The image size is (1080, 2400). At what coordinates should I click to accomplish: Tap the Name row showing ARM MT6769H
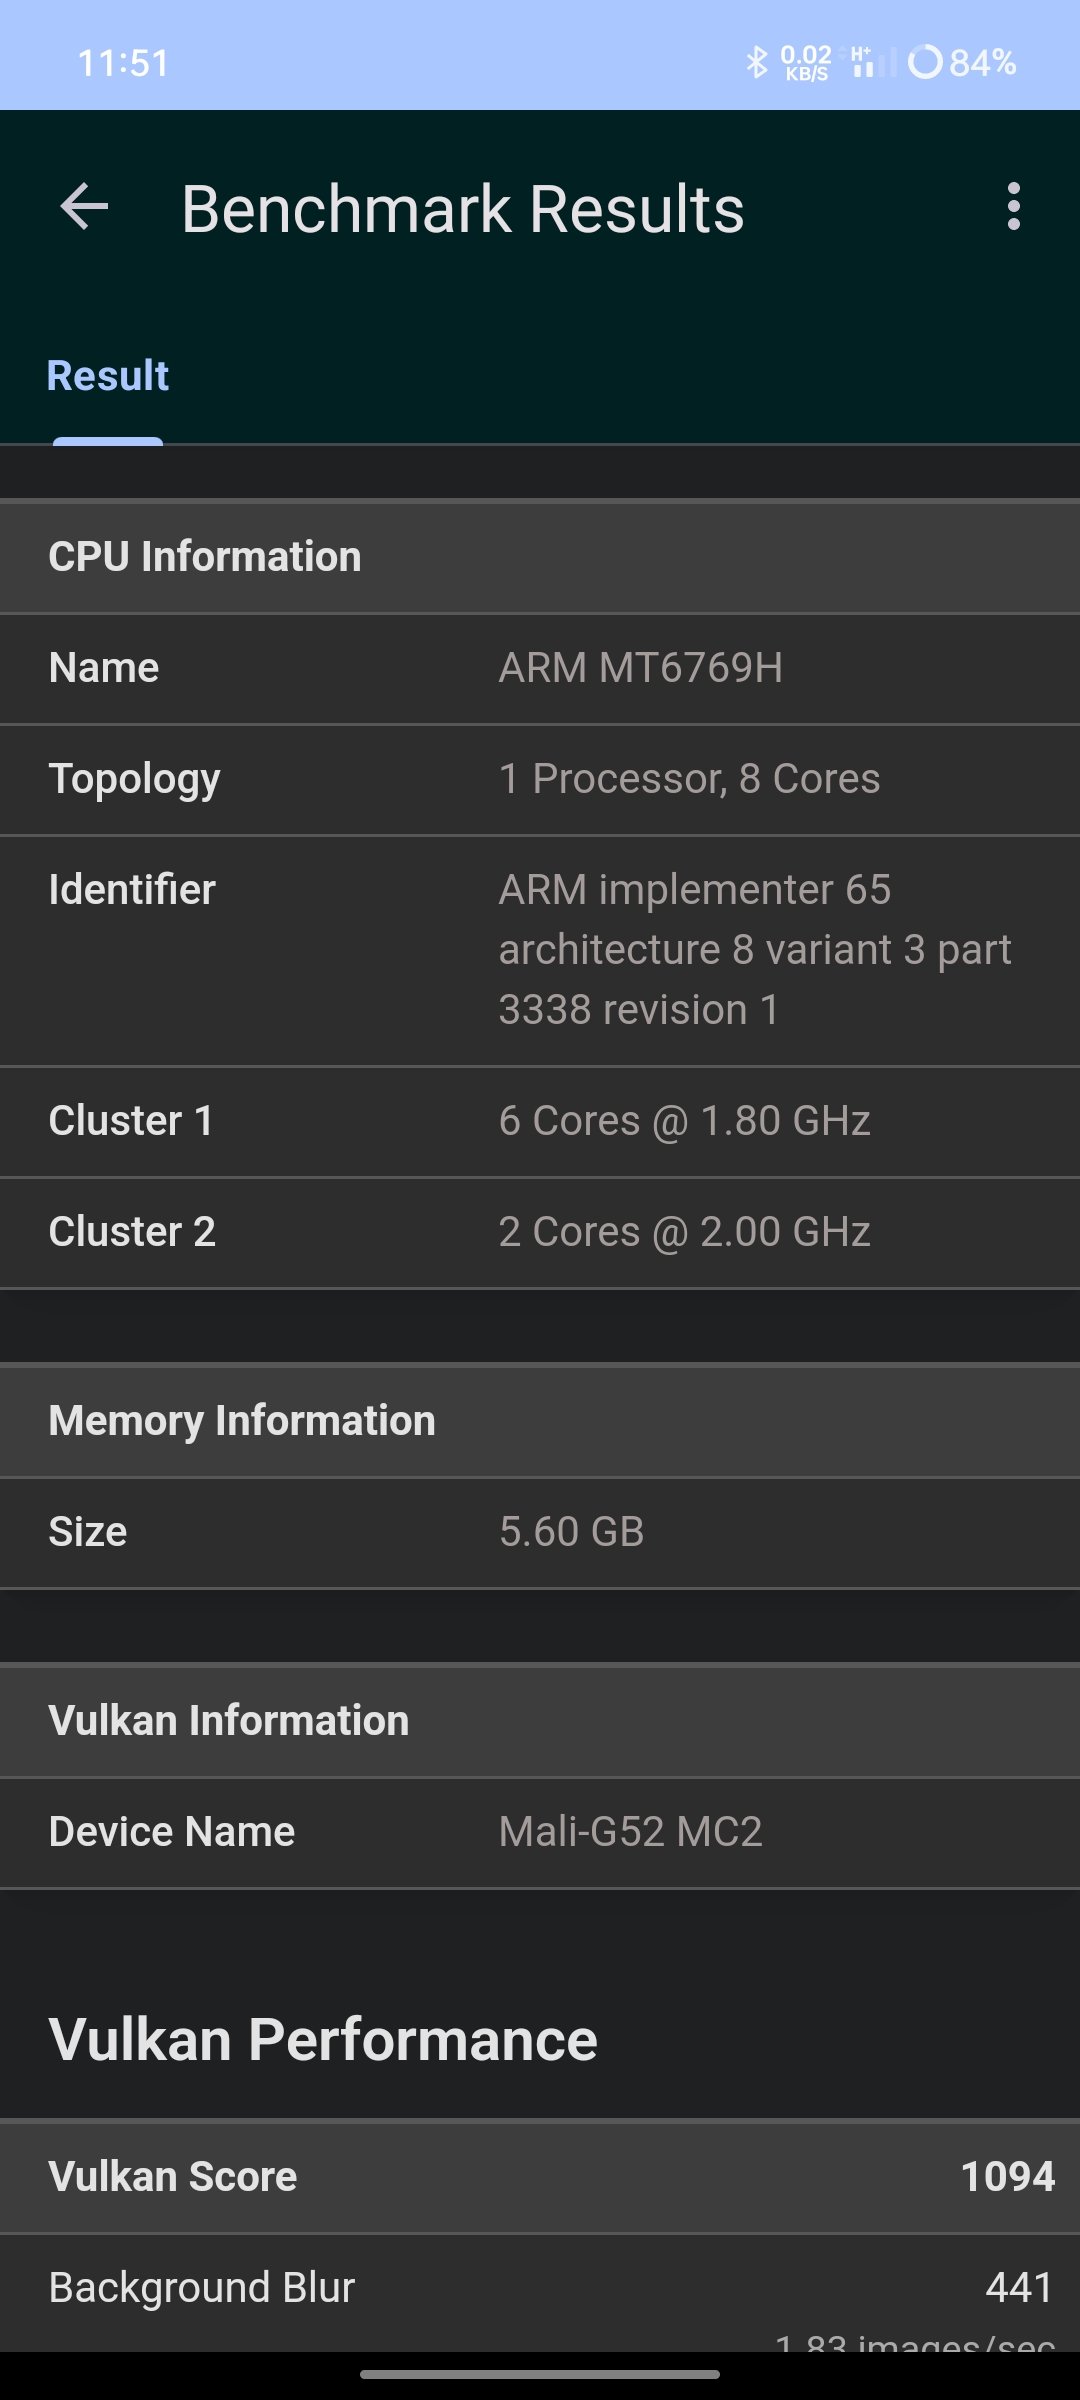click(x=540, y=669)
